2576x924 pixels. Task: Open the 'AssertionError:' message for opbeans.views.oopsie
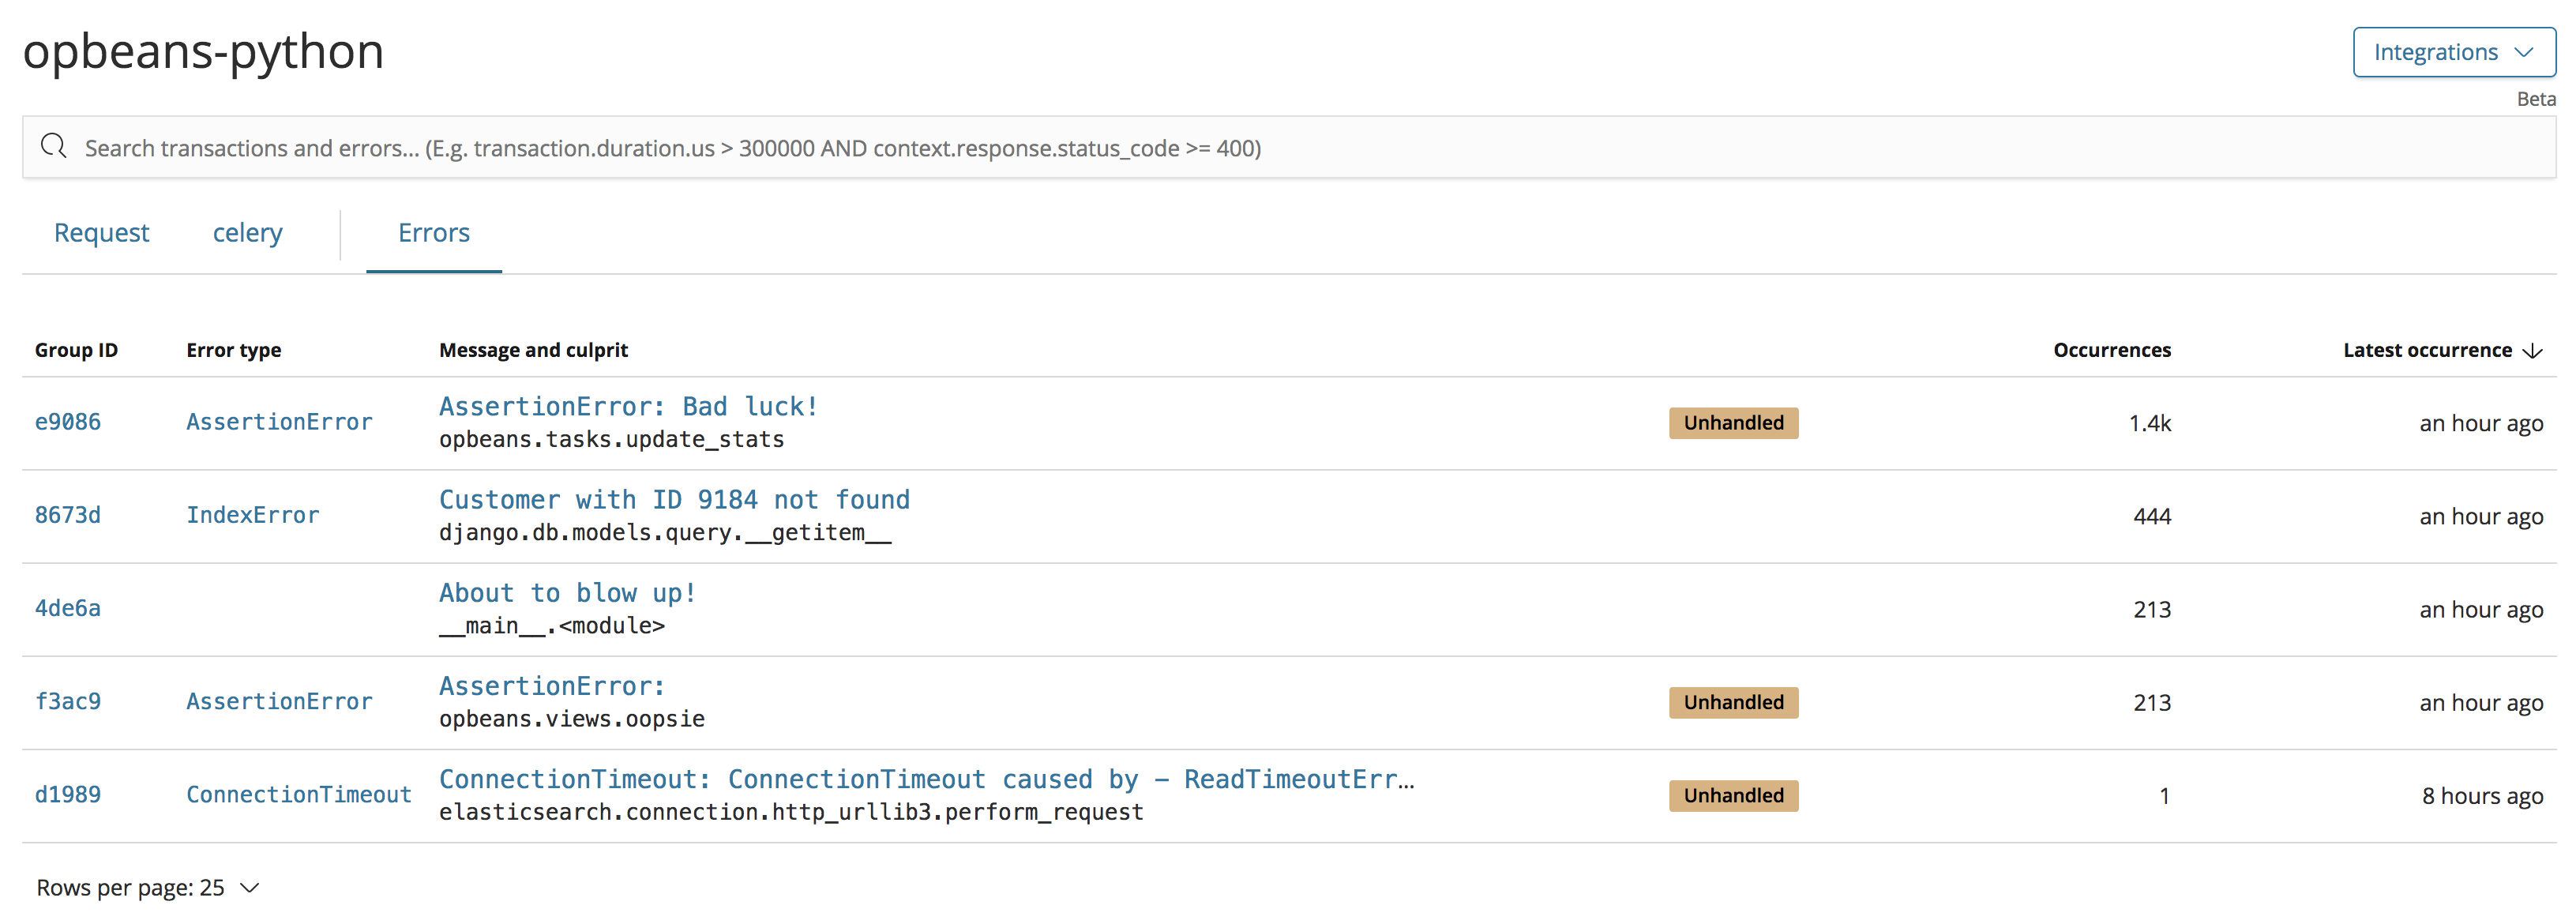552,686
